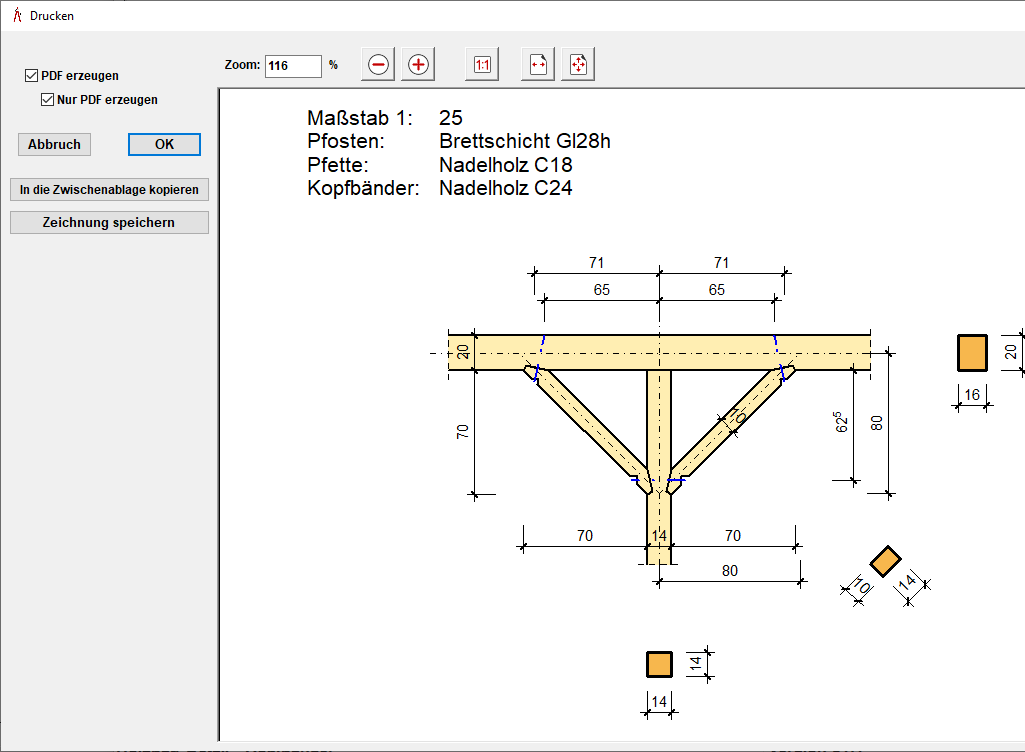The width and height of the screenshot is (1025, 752).
Task: Click Zeichnung speichern button
Action: click(x=109, y=223)
